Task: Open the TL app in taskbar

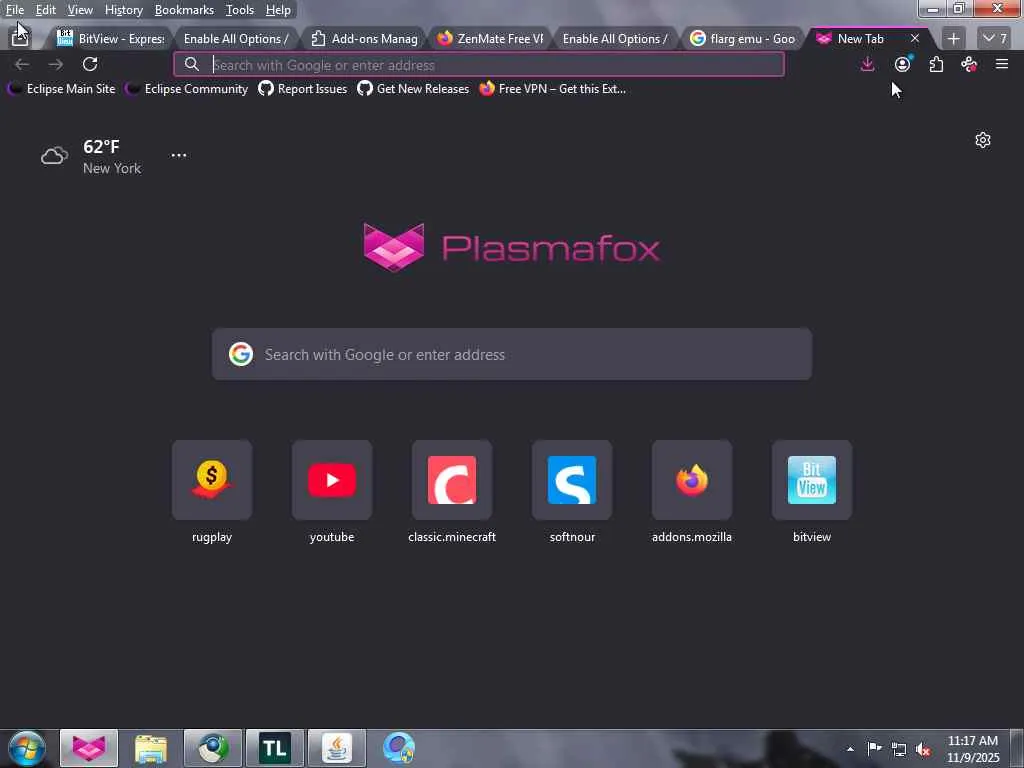Action: (275, 748)
